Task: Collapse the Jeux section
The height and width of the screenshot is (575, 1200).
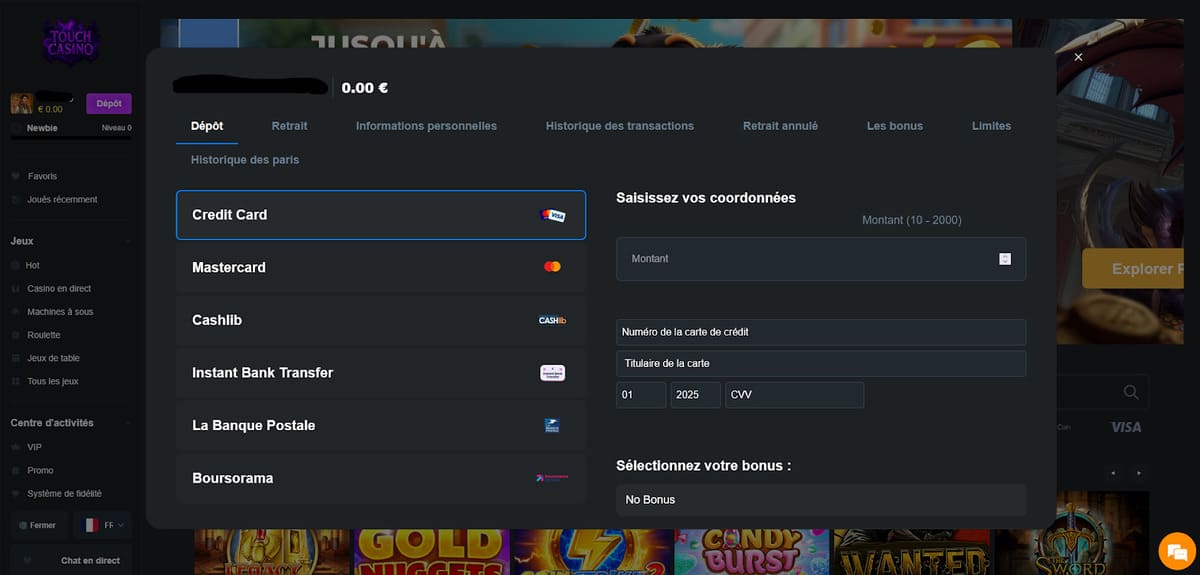Action: (127, 241)
